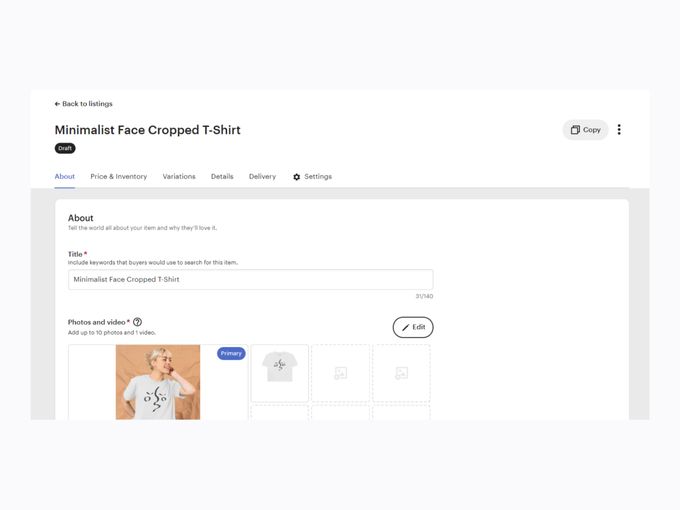Image resolution: width=680 pixels, height=510 pixels.
Task: Click the copy icon in Copy button
Action: point(575,130)
